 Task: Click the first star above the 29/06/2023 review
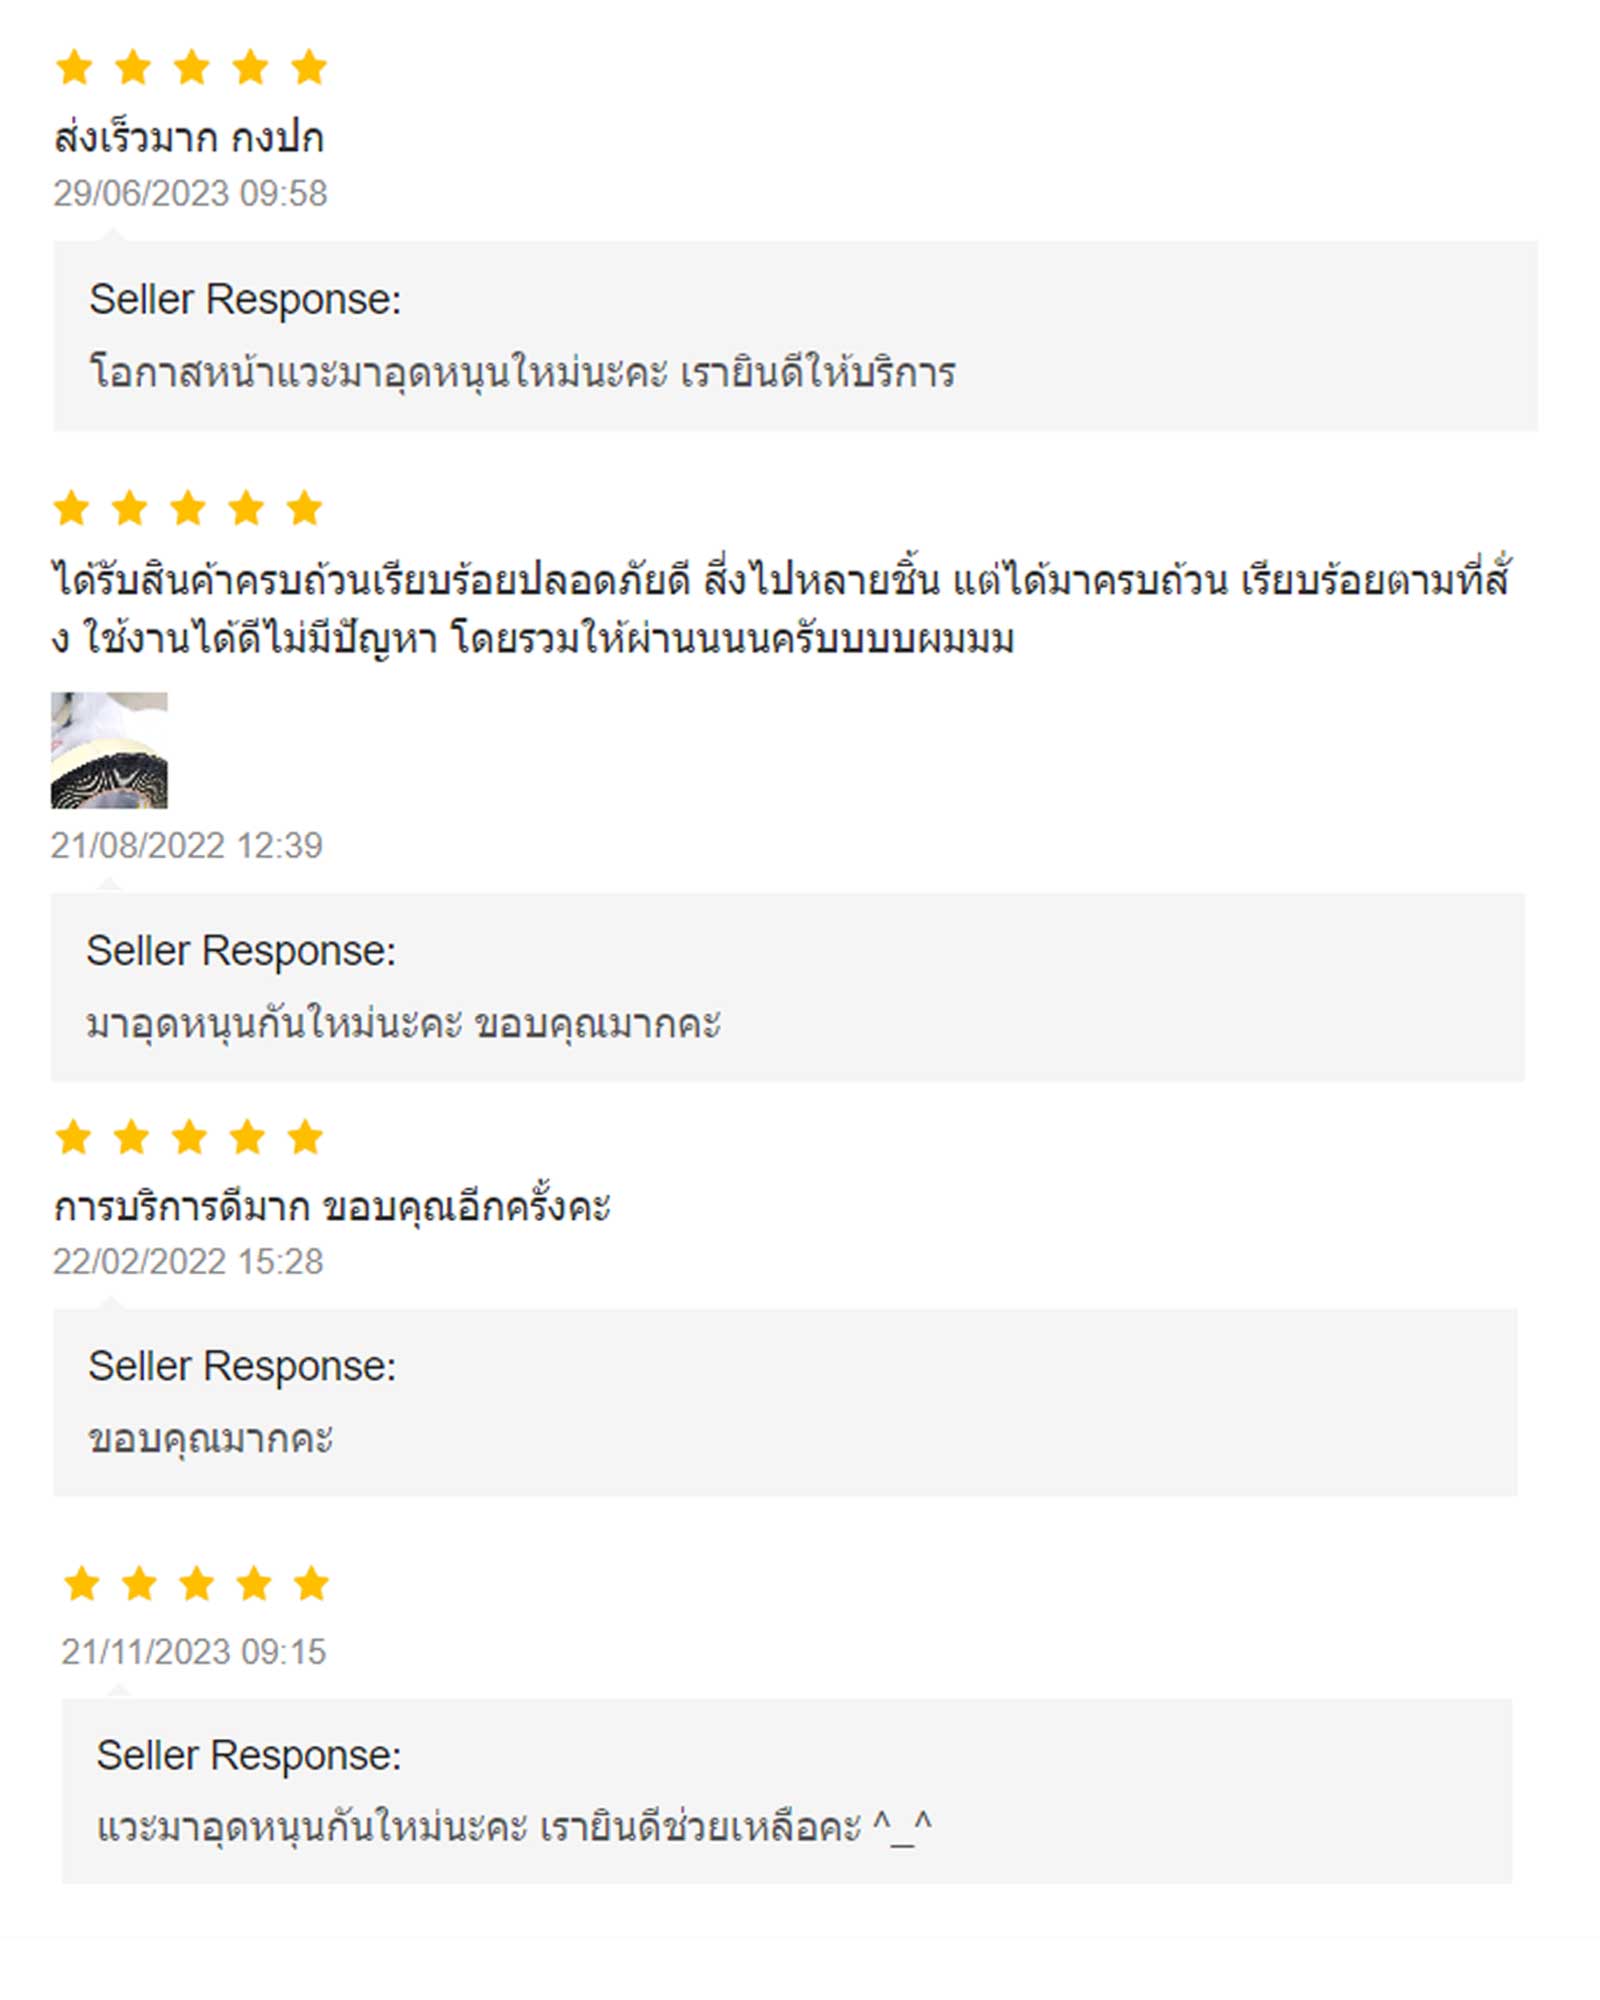tap(75, 68)
